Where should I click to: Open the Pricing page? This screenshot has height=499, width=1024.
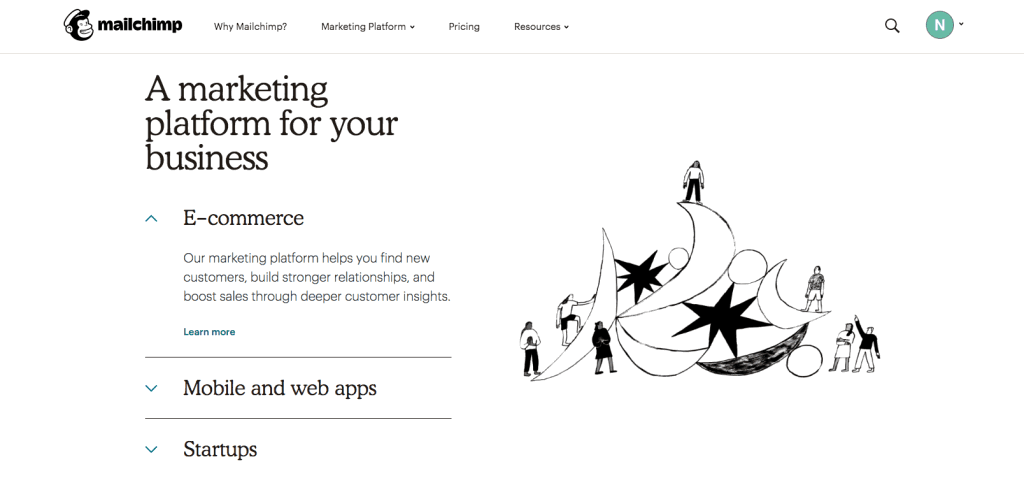click(x=464, y=27)
